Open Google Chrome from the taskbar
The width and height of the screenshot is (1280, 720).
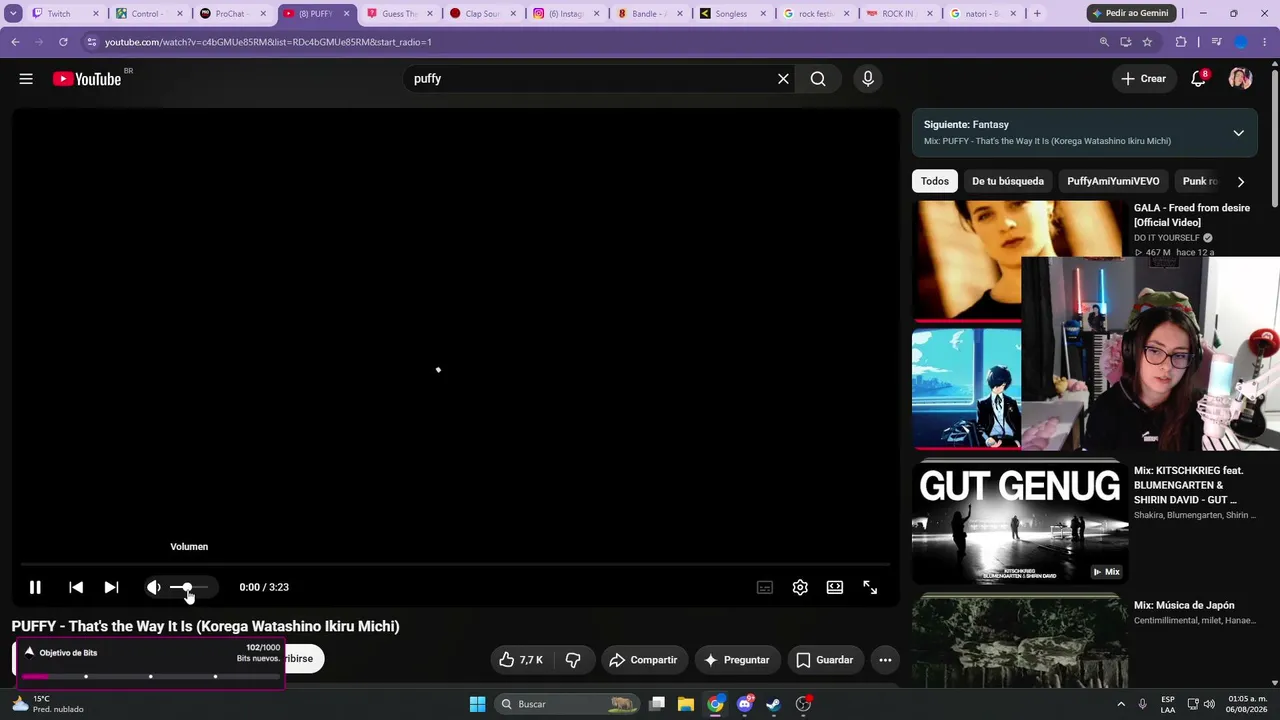[x=715, y=704]
